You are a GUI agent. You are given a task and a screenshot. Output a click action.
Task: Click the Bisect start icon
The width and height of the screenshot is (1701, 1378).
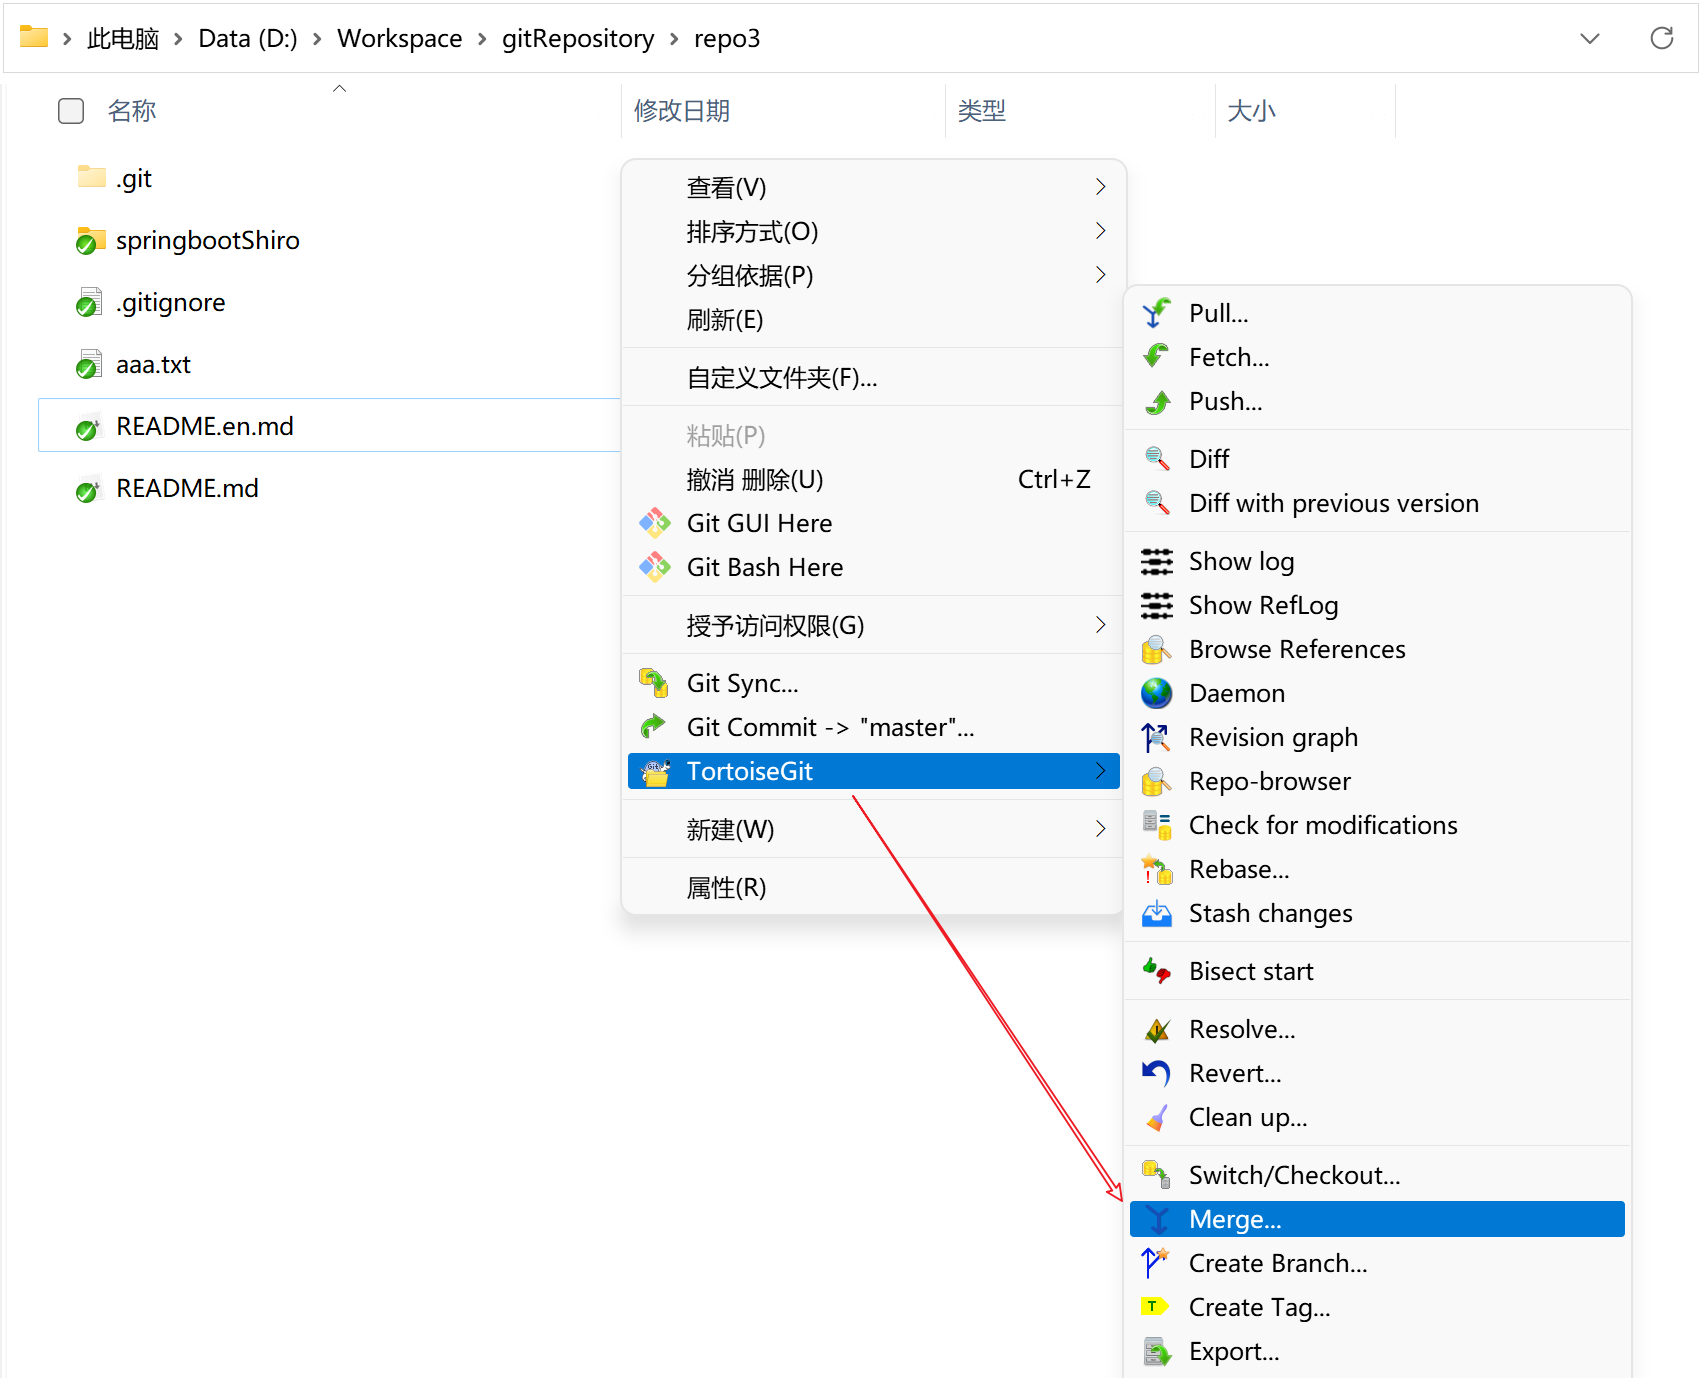point(1156,971)
